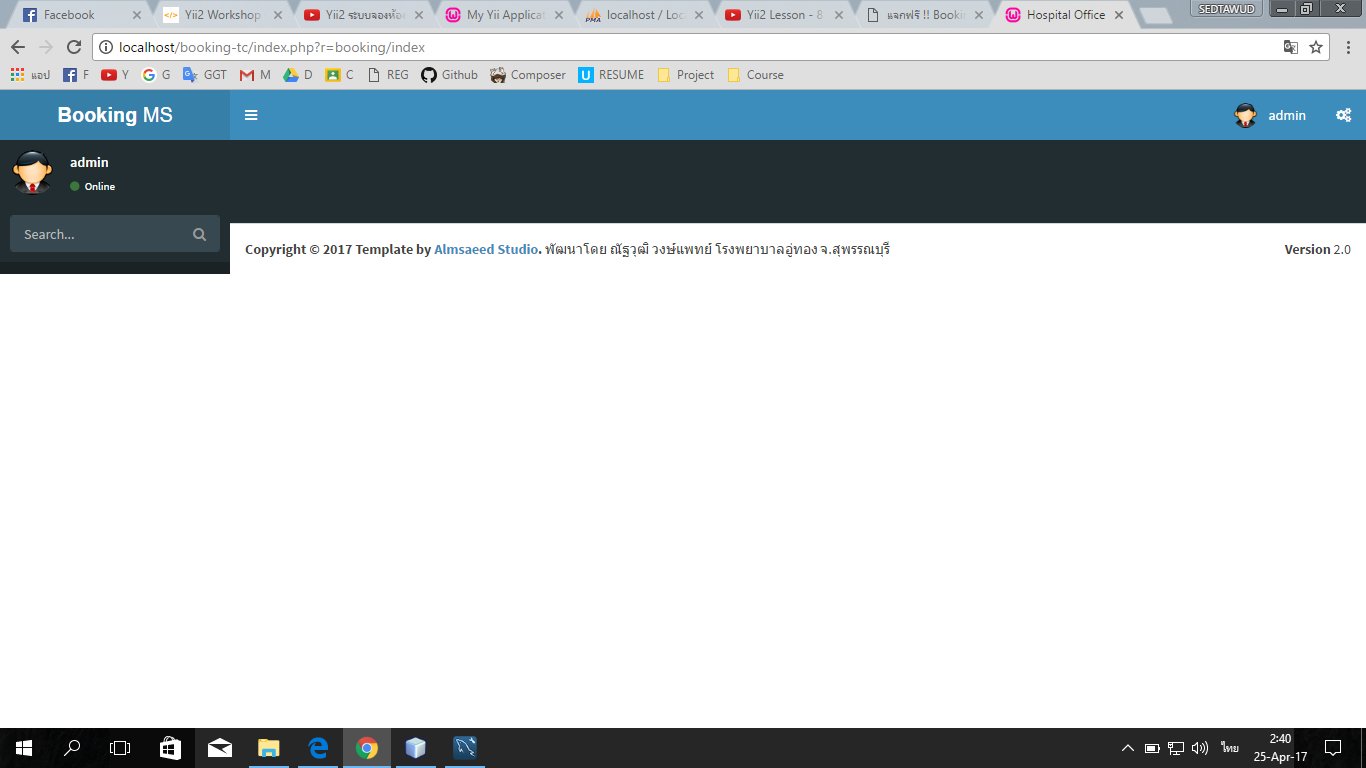View site information icon
Screen dimensions: 1366x768
pyautogui.click(x=106, y=47)
